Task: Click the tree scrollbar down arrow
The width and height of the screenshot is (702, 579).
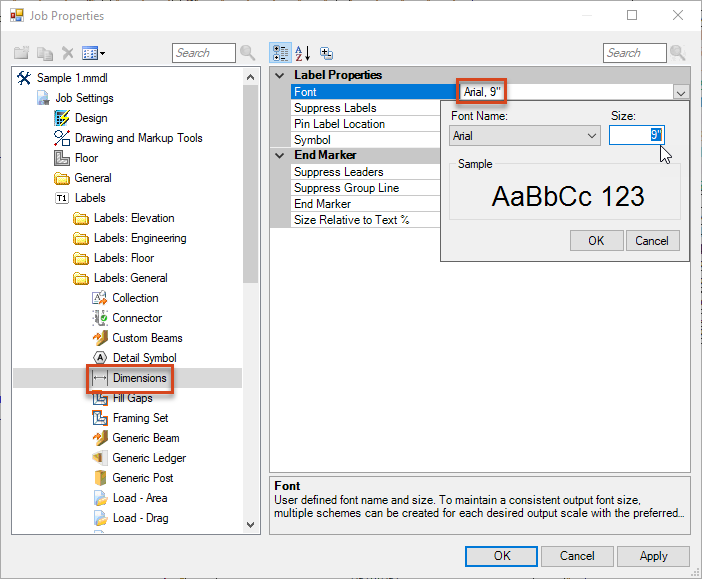Action: click(x=251, y=525)
